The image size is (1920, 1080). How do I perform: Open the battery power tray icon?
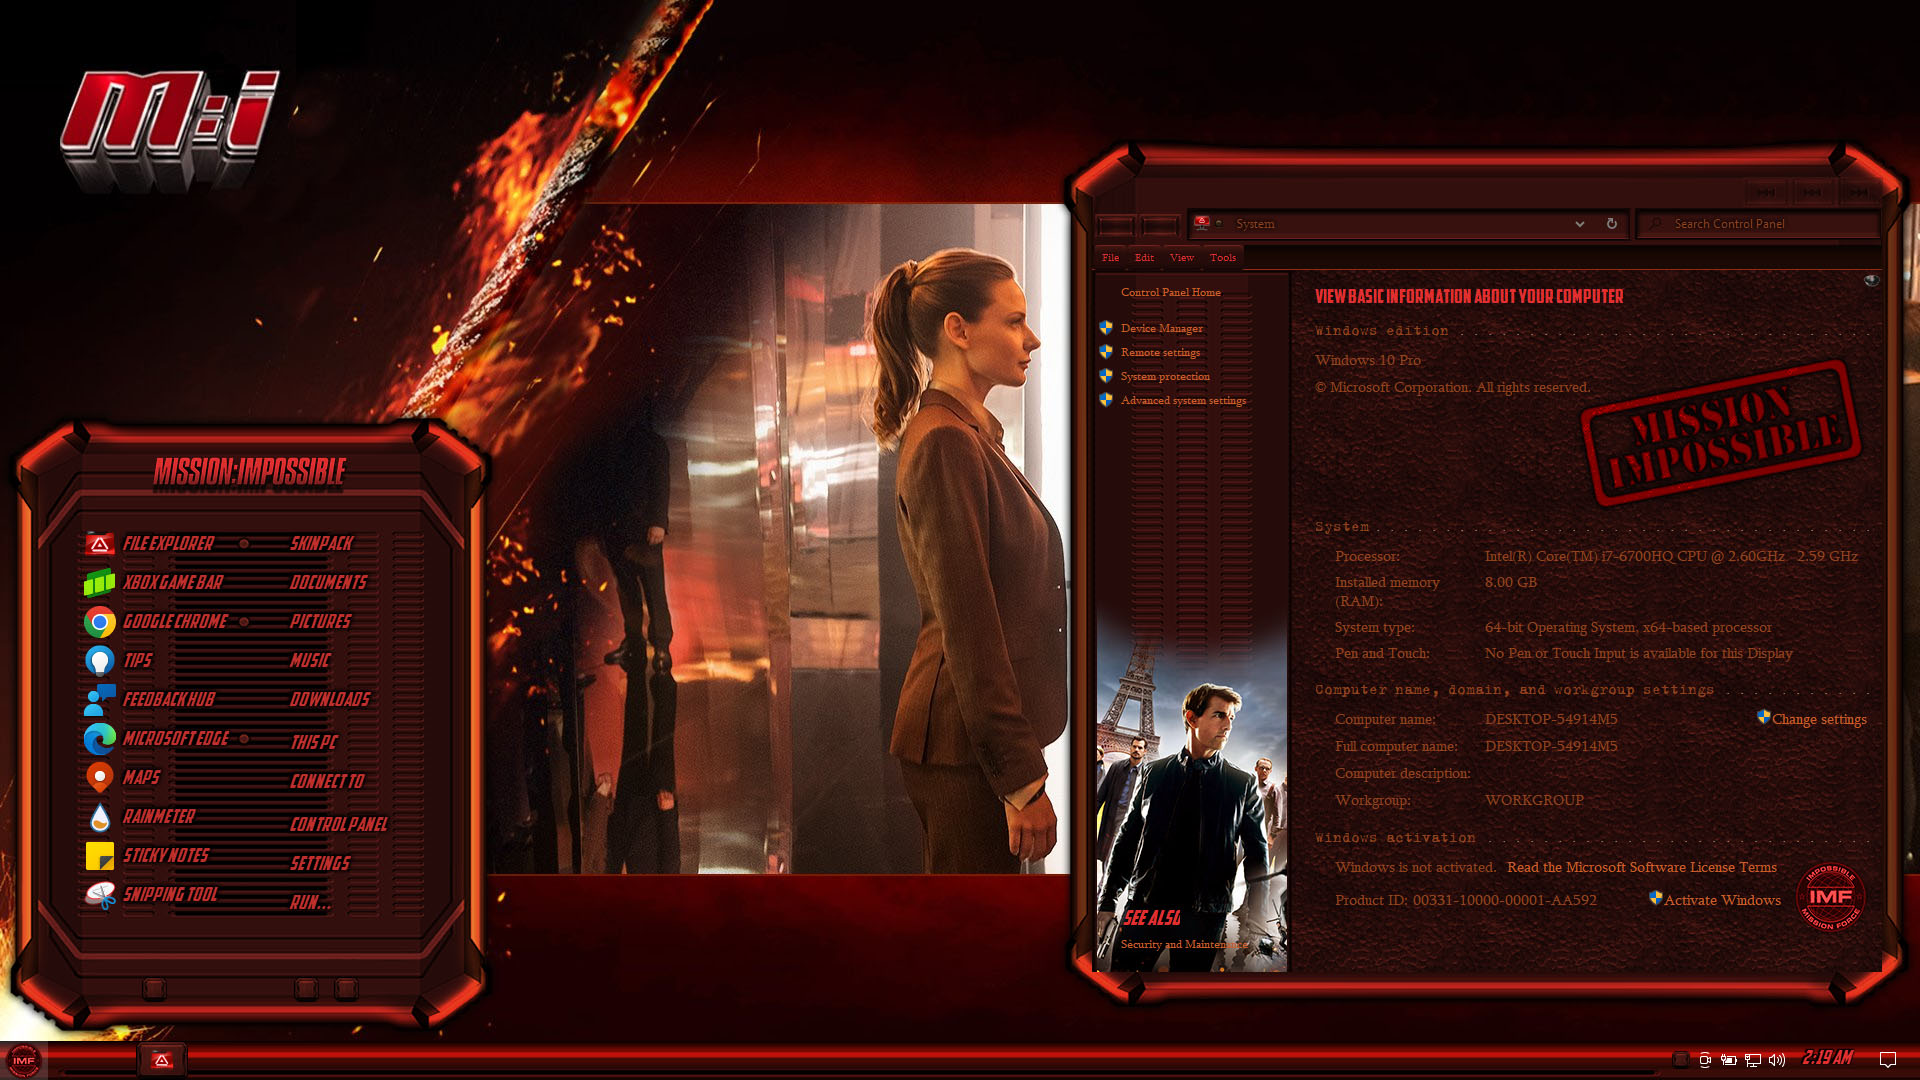(1728, 1060)
